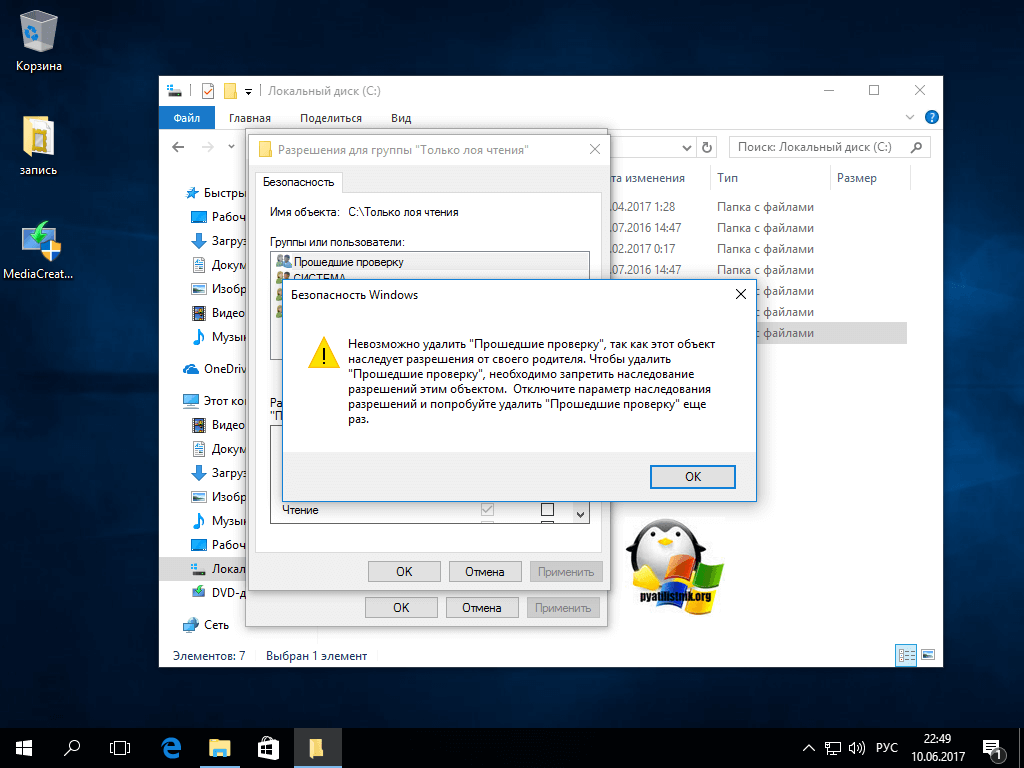The width and height of the screenshot is (1024, 768).
Task: Open File Explorer taskbar icon
Action: pos(219,748)
